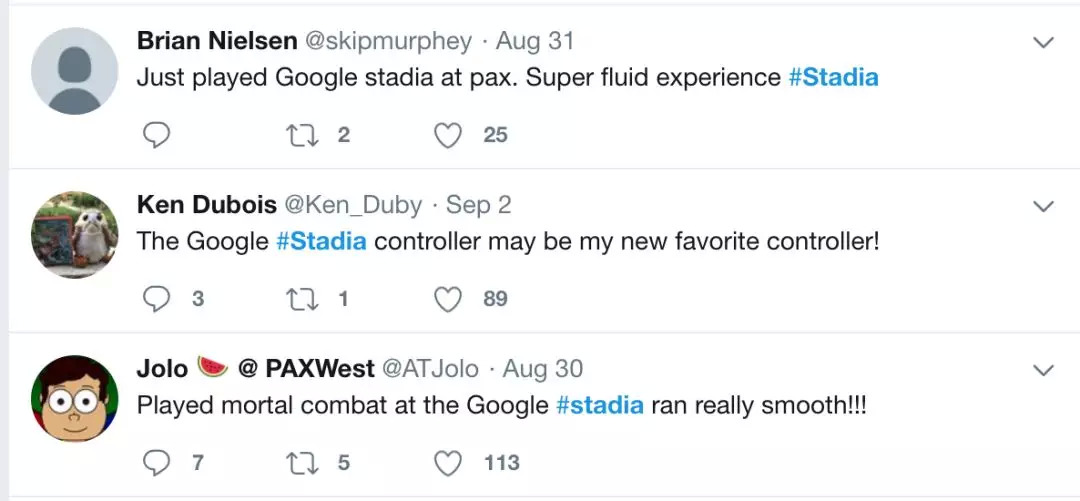Open the #Stadia hashtag in Brian's tweet
The width and height of the screenshot is (1080, 501).
[833, 77]
